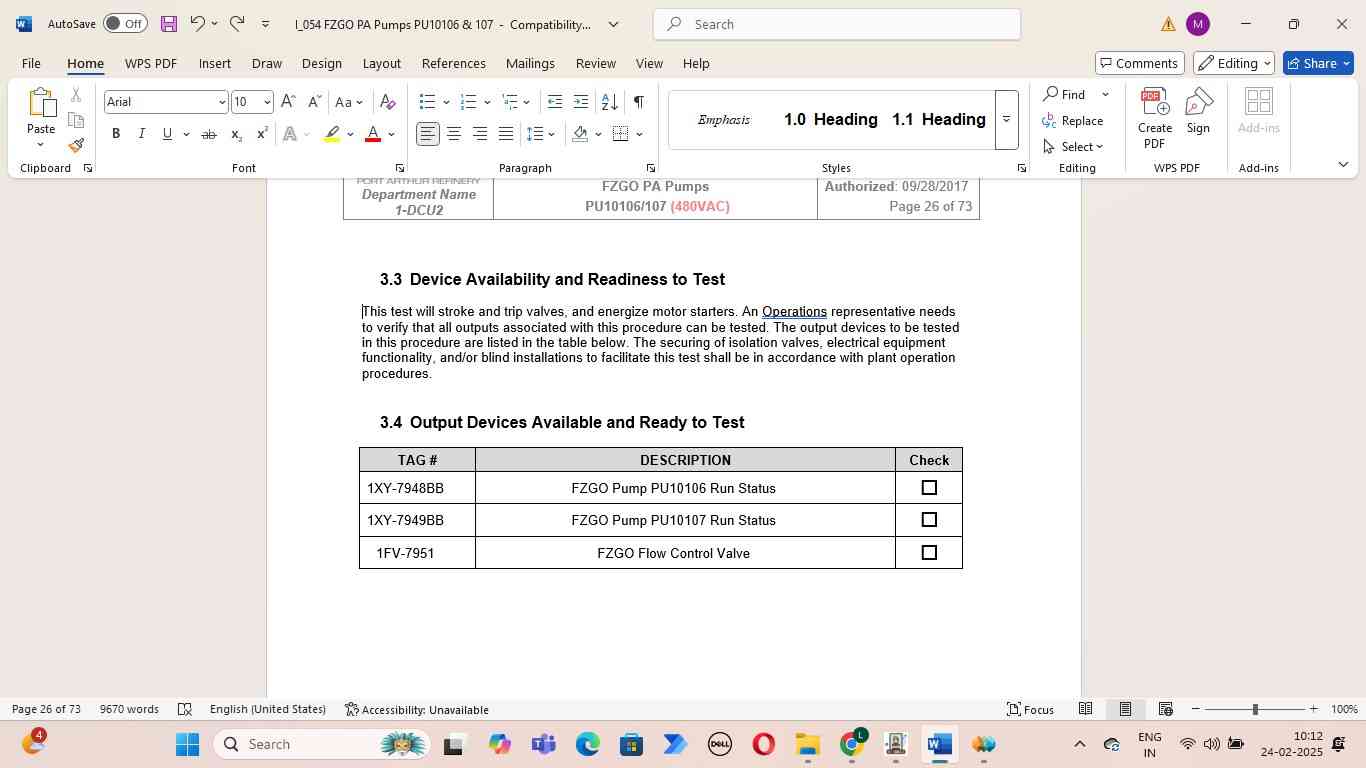1366x768 pixels.
Task: Open the font color dropdown arrow
Action: 391,134
